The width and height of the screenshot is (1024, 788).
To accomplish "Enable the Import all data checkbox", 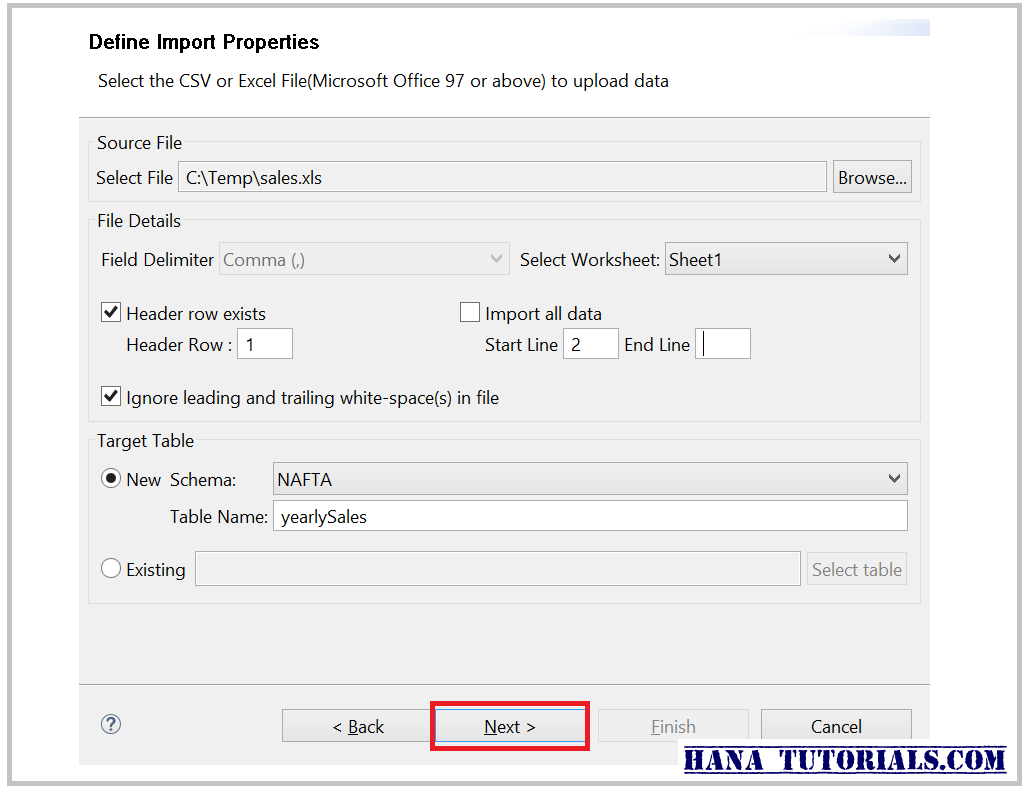I will tap(469, 311).
